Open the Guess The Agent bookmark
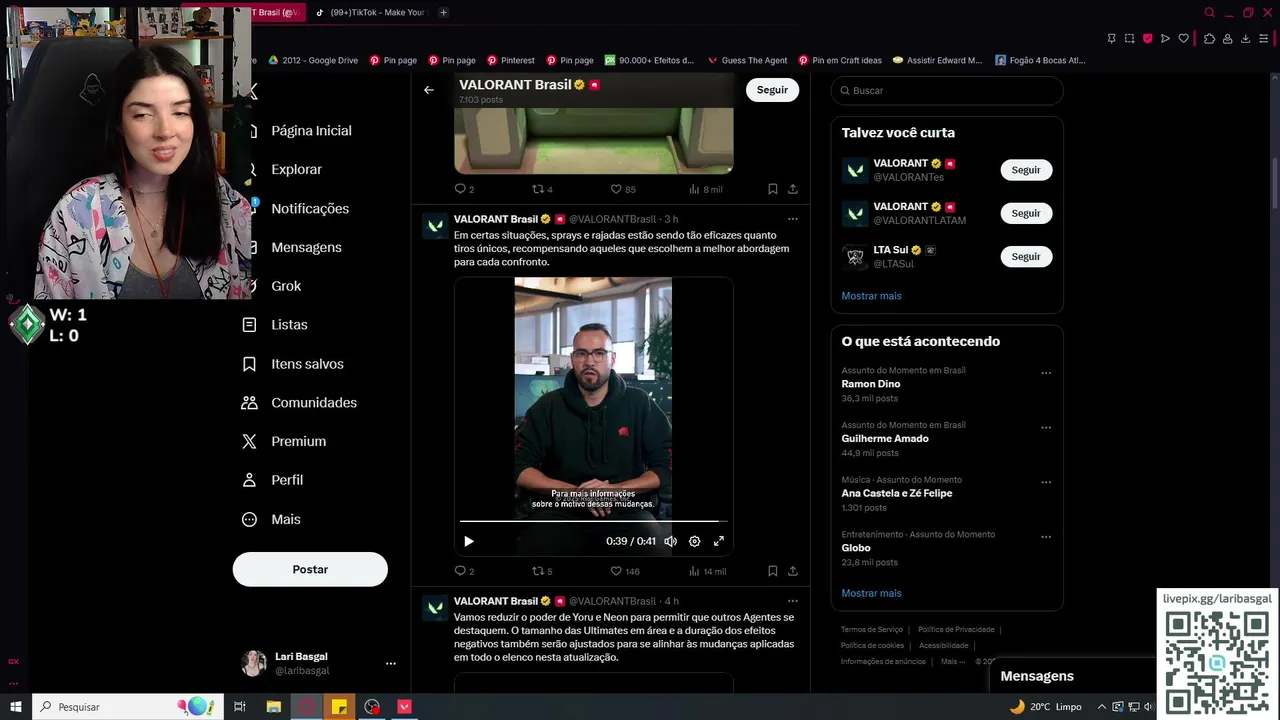1280x720 pixels. pos(747,60)
